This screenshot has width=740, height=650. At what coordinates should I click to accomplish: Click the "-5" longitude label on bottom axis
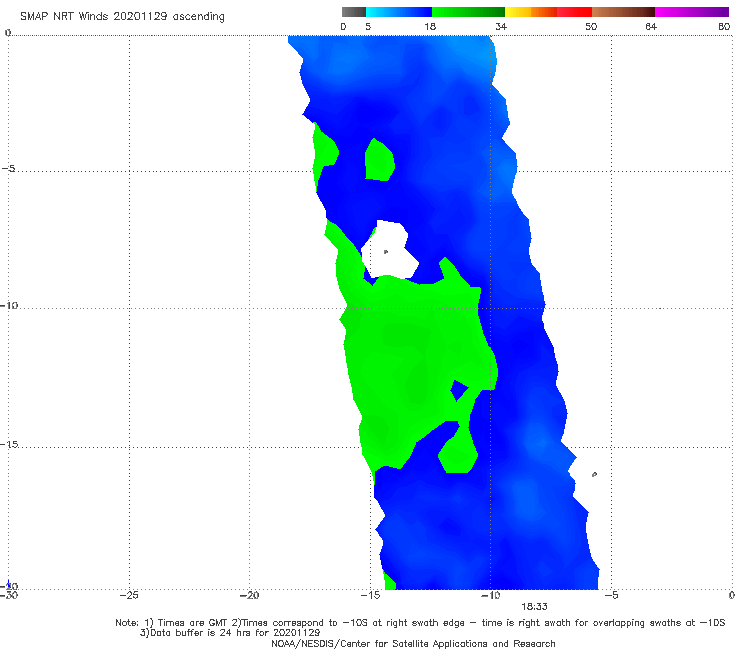tap(611, 595)
